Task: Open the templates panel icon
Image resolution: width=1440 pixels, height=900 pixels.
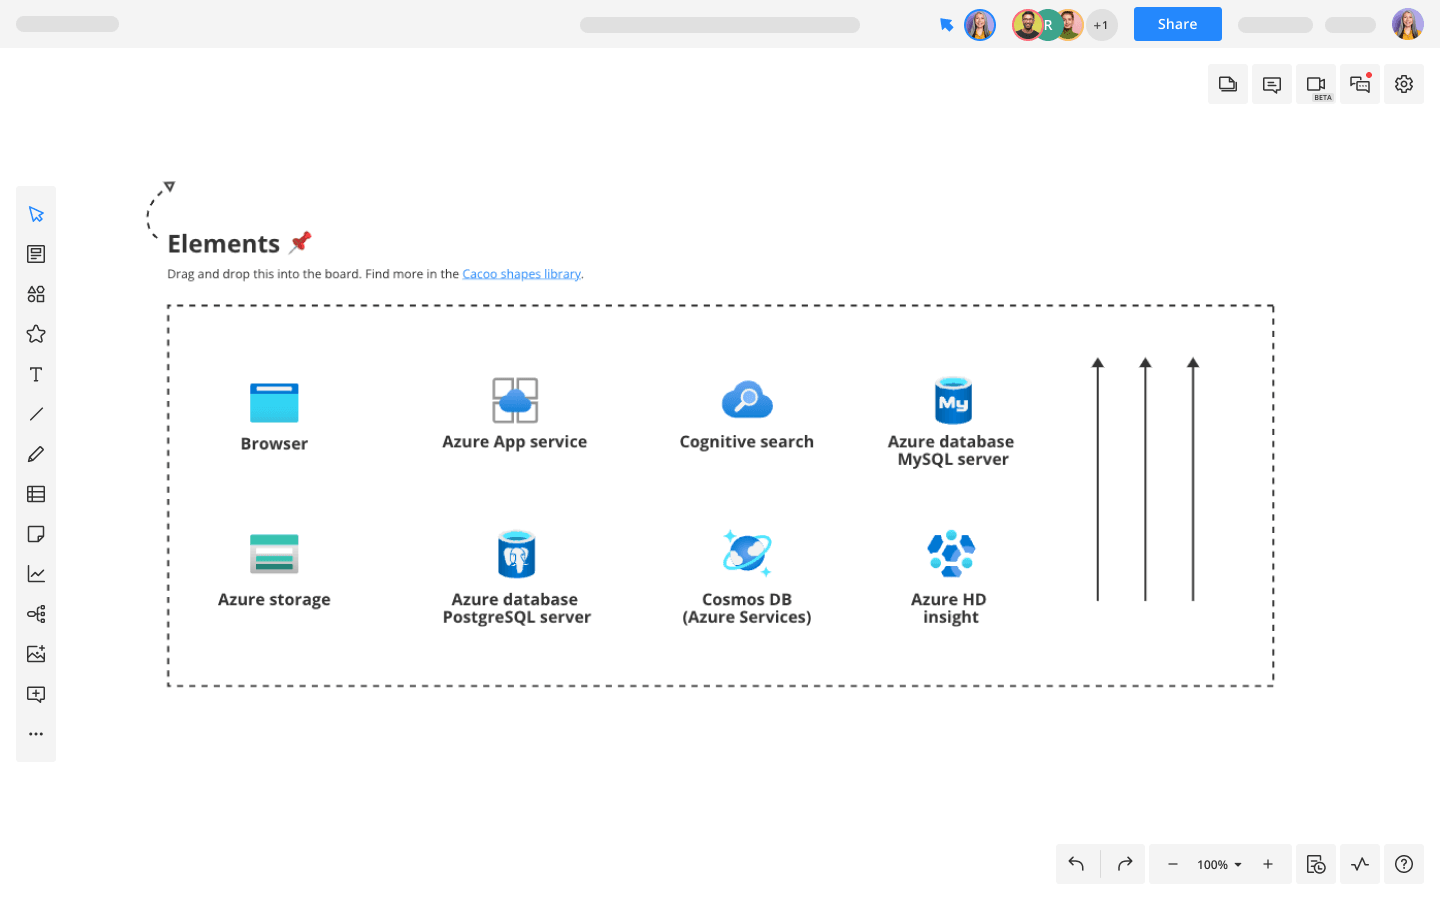Action: pyautogui.click(x=36, y=254)
